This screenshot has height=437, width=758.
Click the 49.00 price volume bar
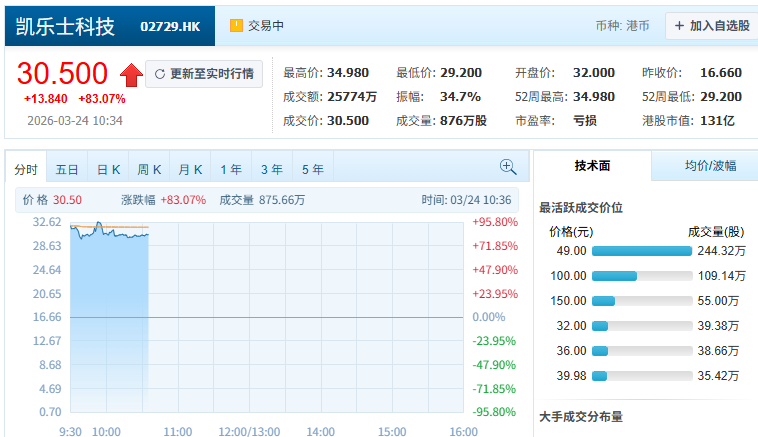click(642, 251)
